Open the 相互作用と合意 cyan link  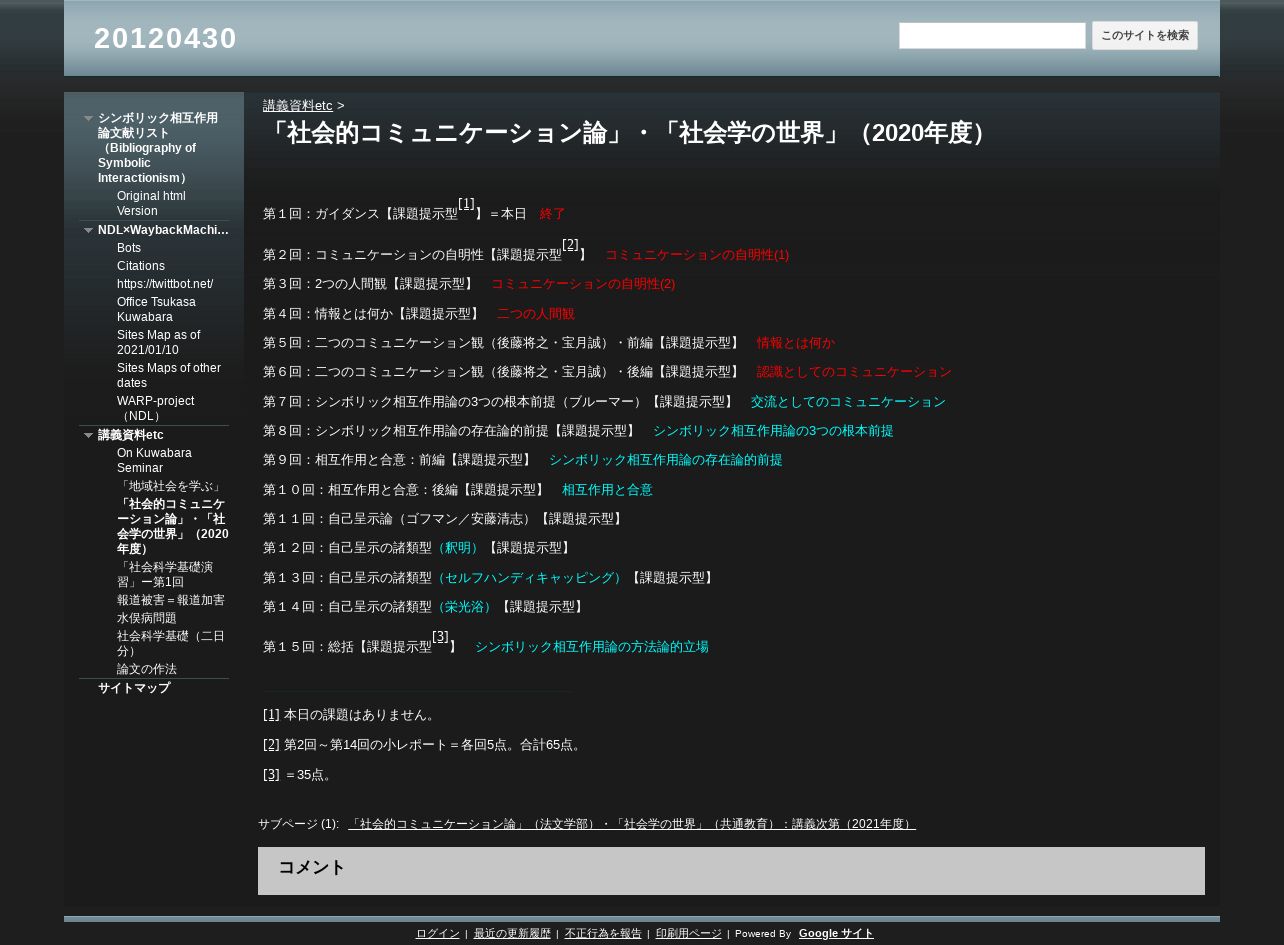607,490
